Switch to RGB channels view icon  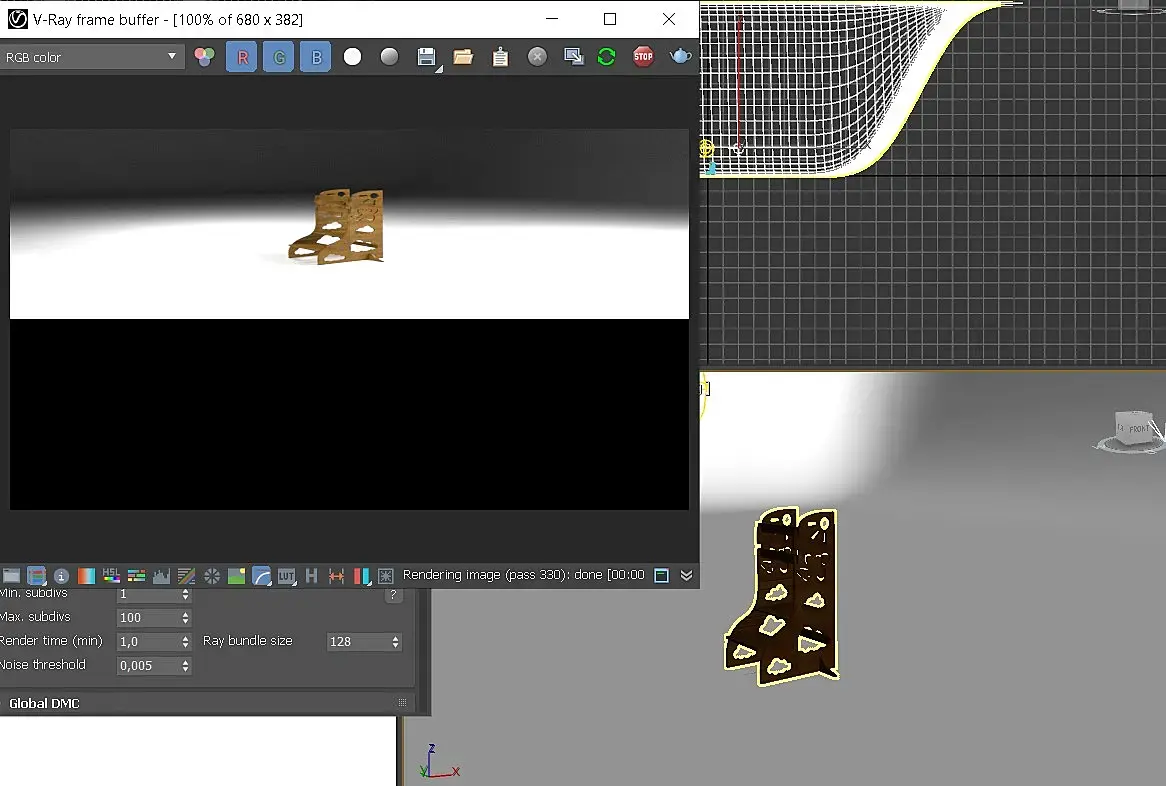(204, 57)
